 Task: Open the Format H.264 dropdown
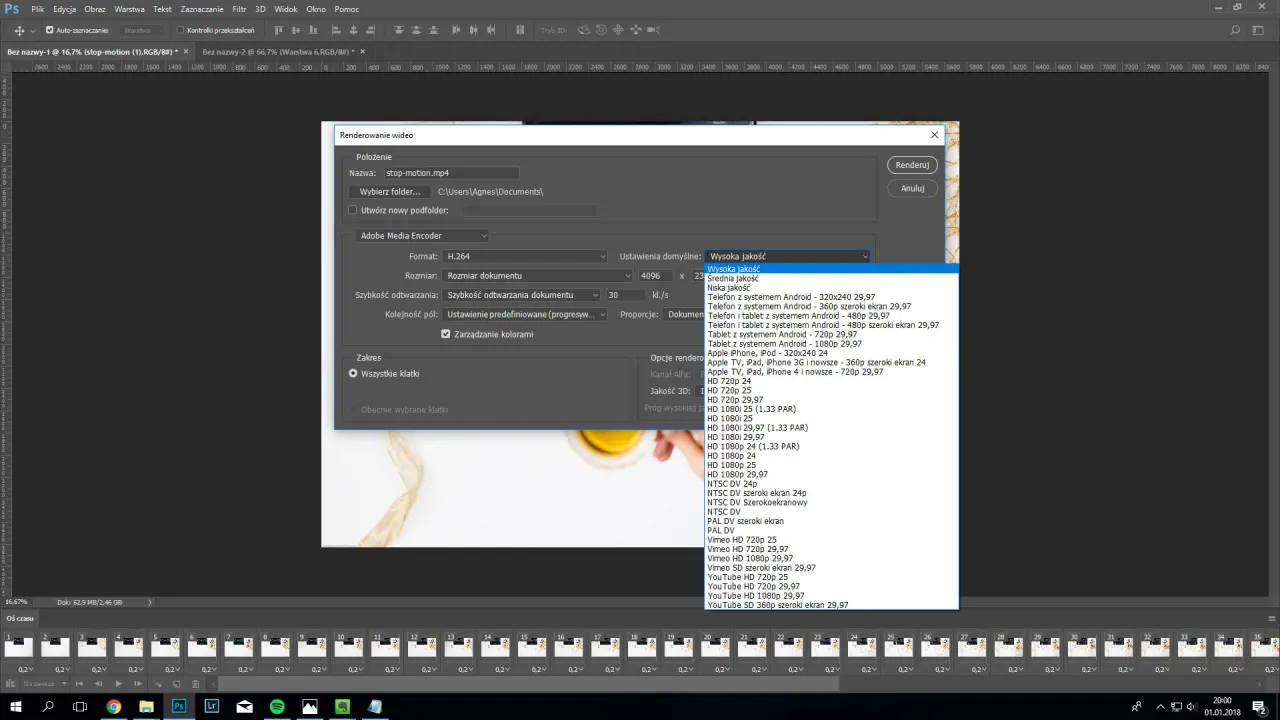pyautogui.click(x=525, y=257)
